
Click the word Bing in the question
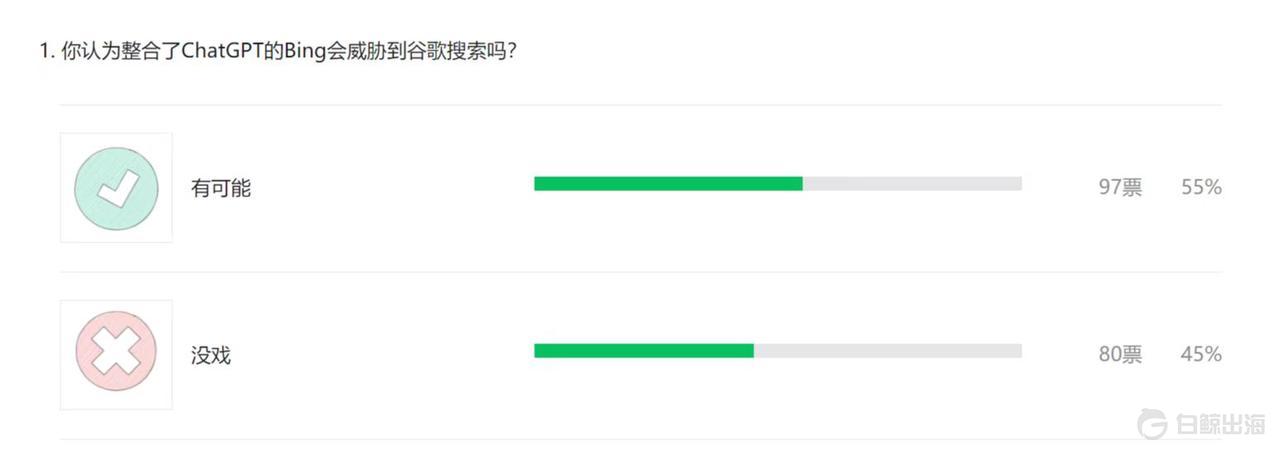300,51
